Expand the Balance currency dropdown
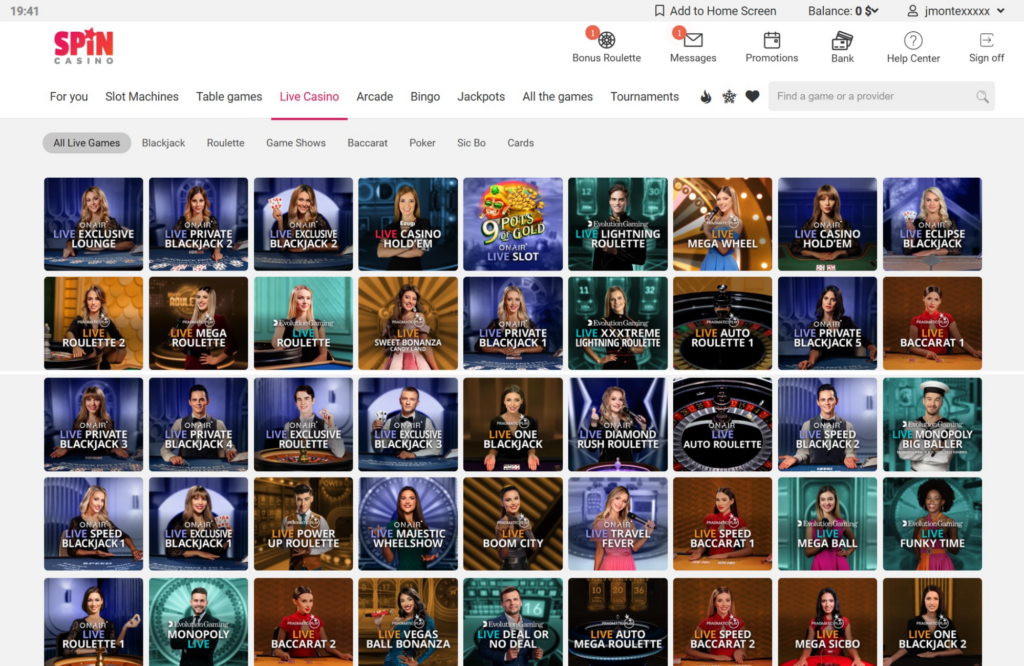The width and height of the screenshot is (1024, 666). (x=874, y=10)
